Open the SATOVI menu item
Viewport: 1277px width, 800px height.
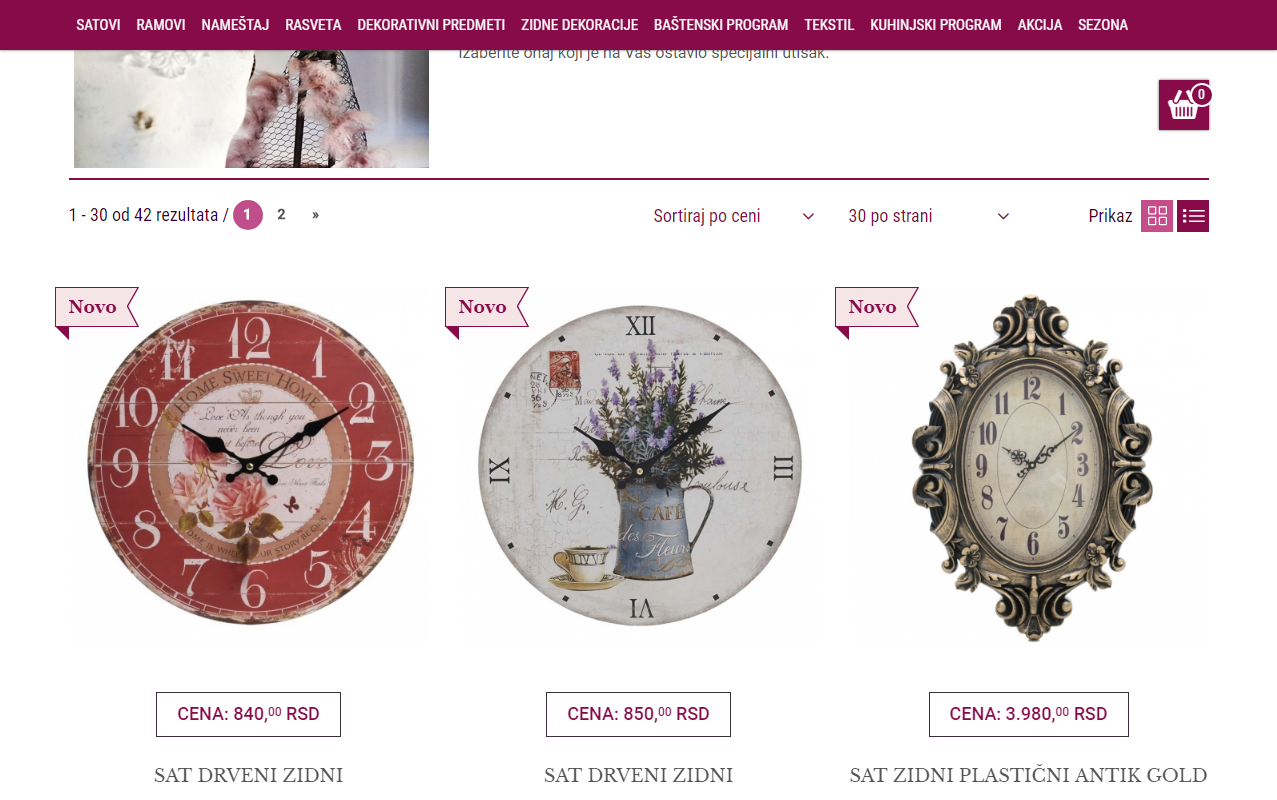[x=98, y=25]
